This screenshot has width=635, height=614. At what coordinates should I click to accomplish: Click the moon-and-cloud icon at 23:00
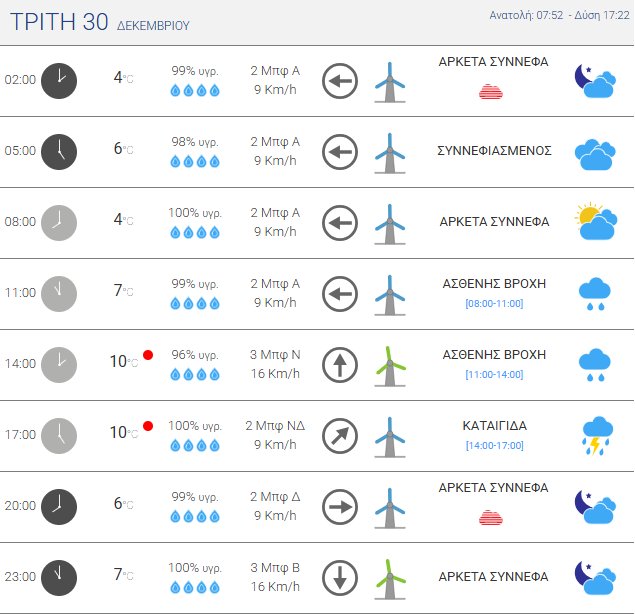pyautogui.click(x=594, y=577)
